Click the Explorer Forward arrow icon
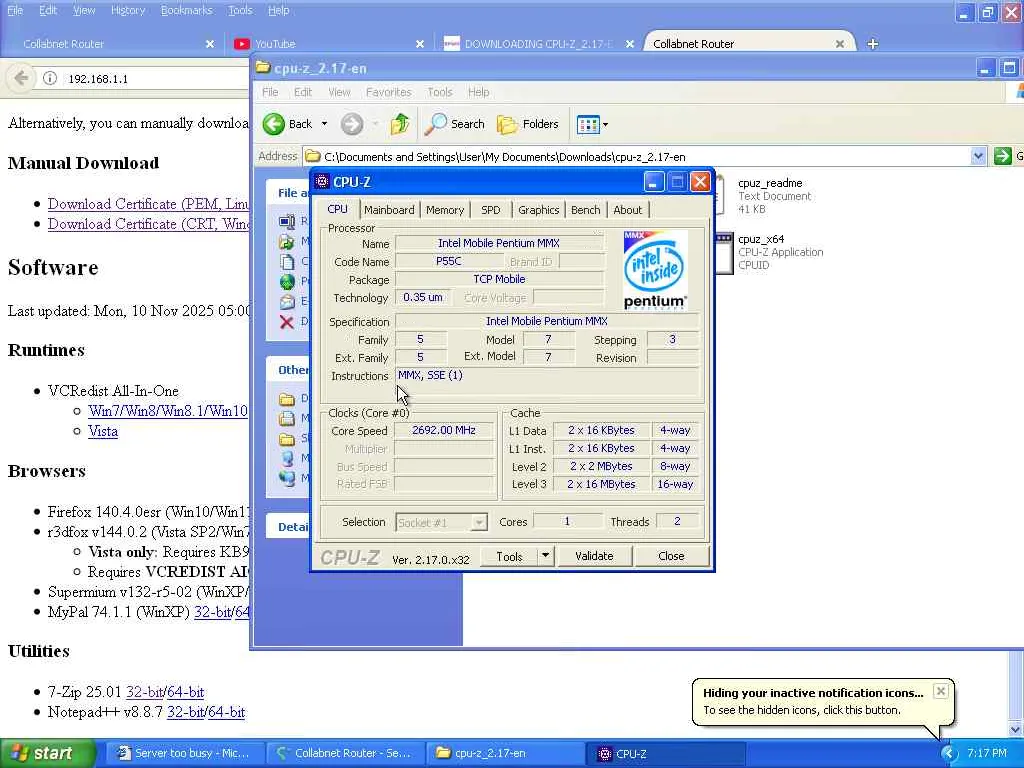The width and height of the screenshot is (1024, 768). (x=351, y=123)
